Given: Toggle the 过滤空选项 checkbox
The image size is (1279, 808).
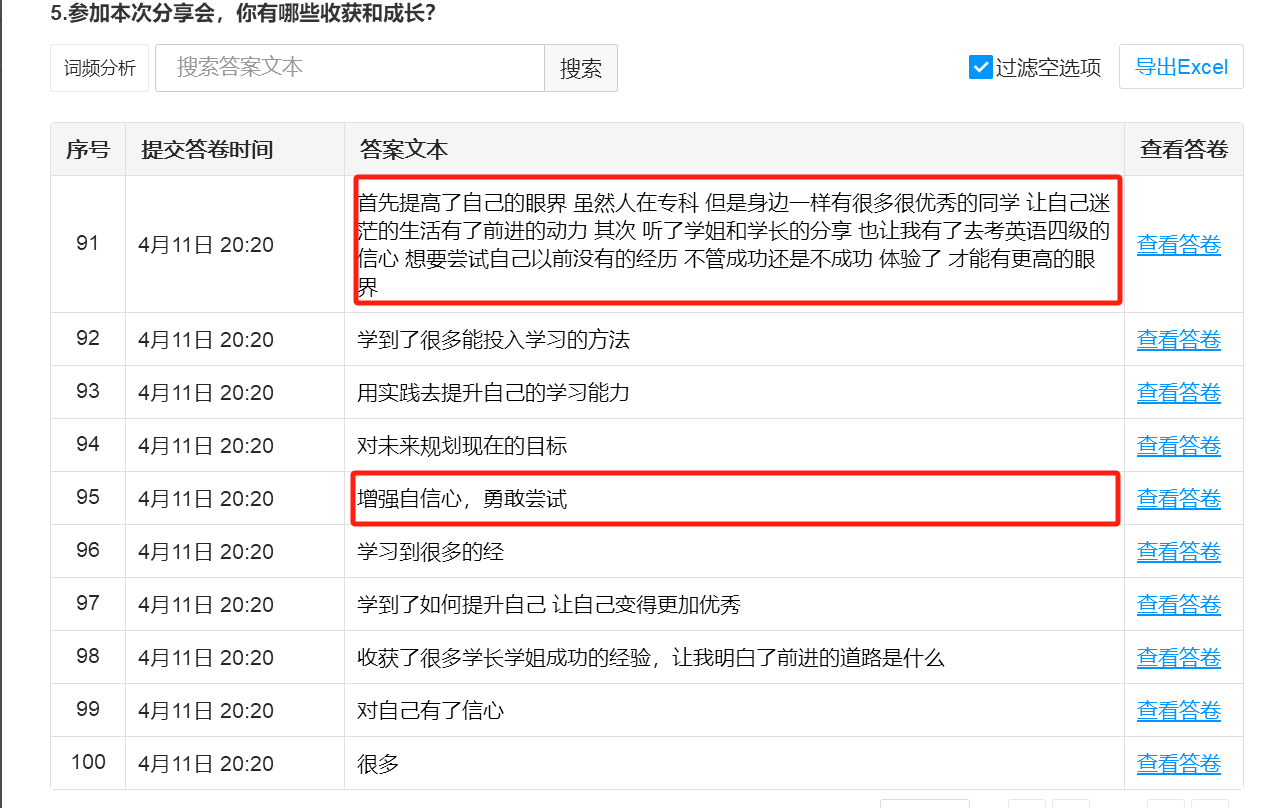Looking at the screenshot, I should click(980, 67).
